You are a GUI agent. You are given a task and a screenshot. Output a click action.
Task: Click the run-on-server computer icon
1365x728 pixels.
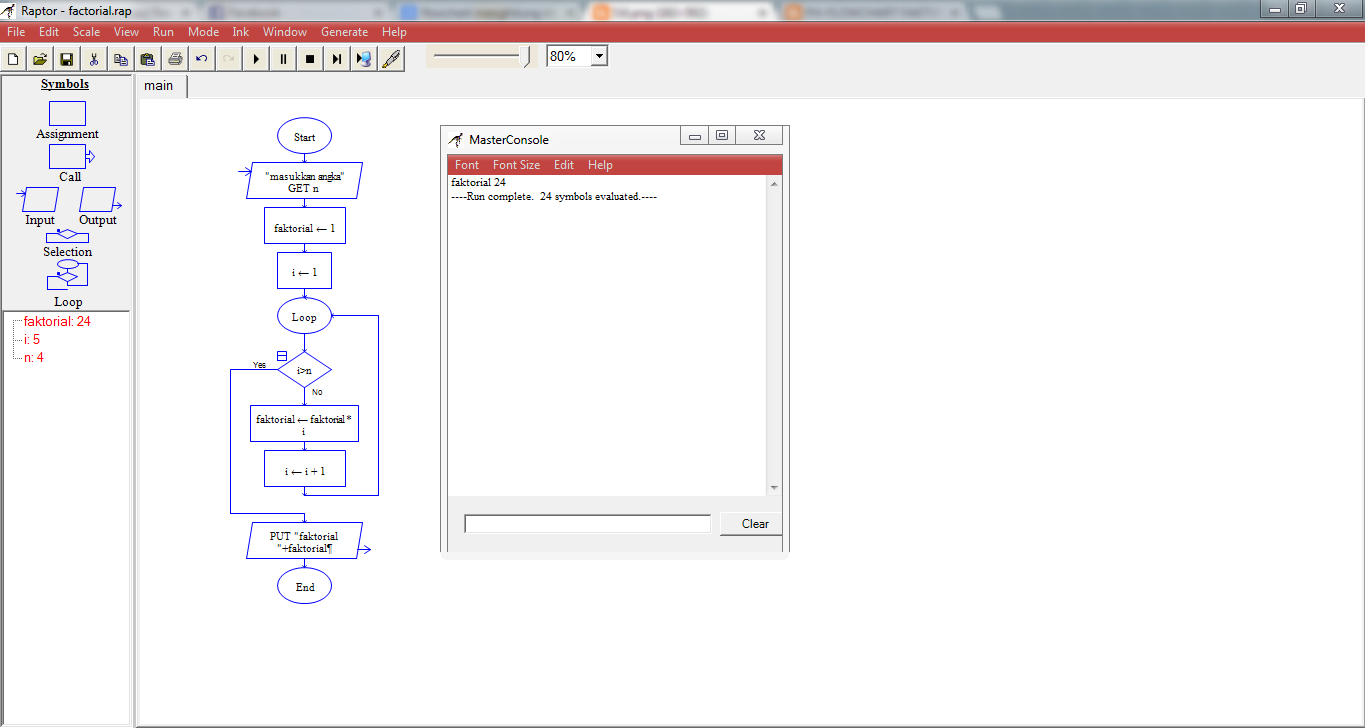click(364, 59)
